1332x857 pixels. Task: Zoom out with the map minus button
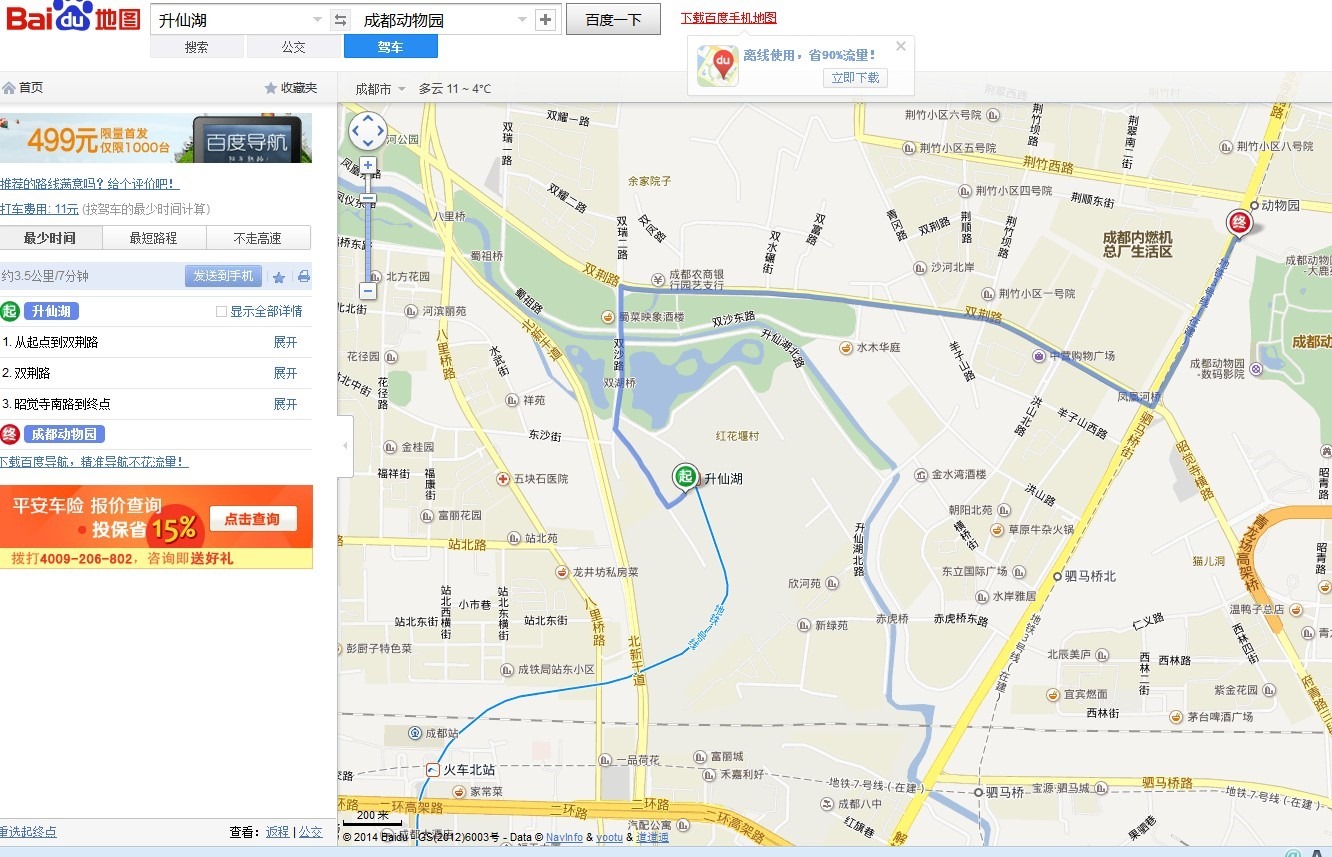pos(368,291)
